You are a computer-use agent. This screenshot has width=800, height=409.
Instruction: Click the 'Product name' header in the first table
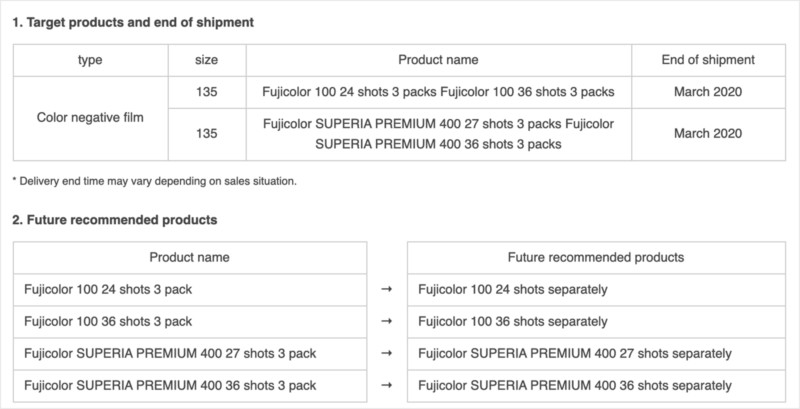click(x=438, y=60)
